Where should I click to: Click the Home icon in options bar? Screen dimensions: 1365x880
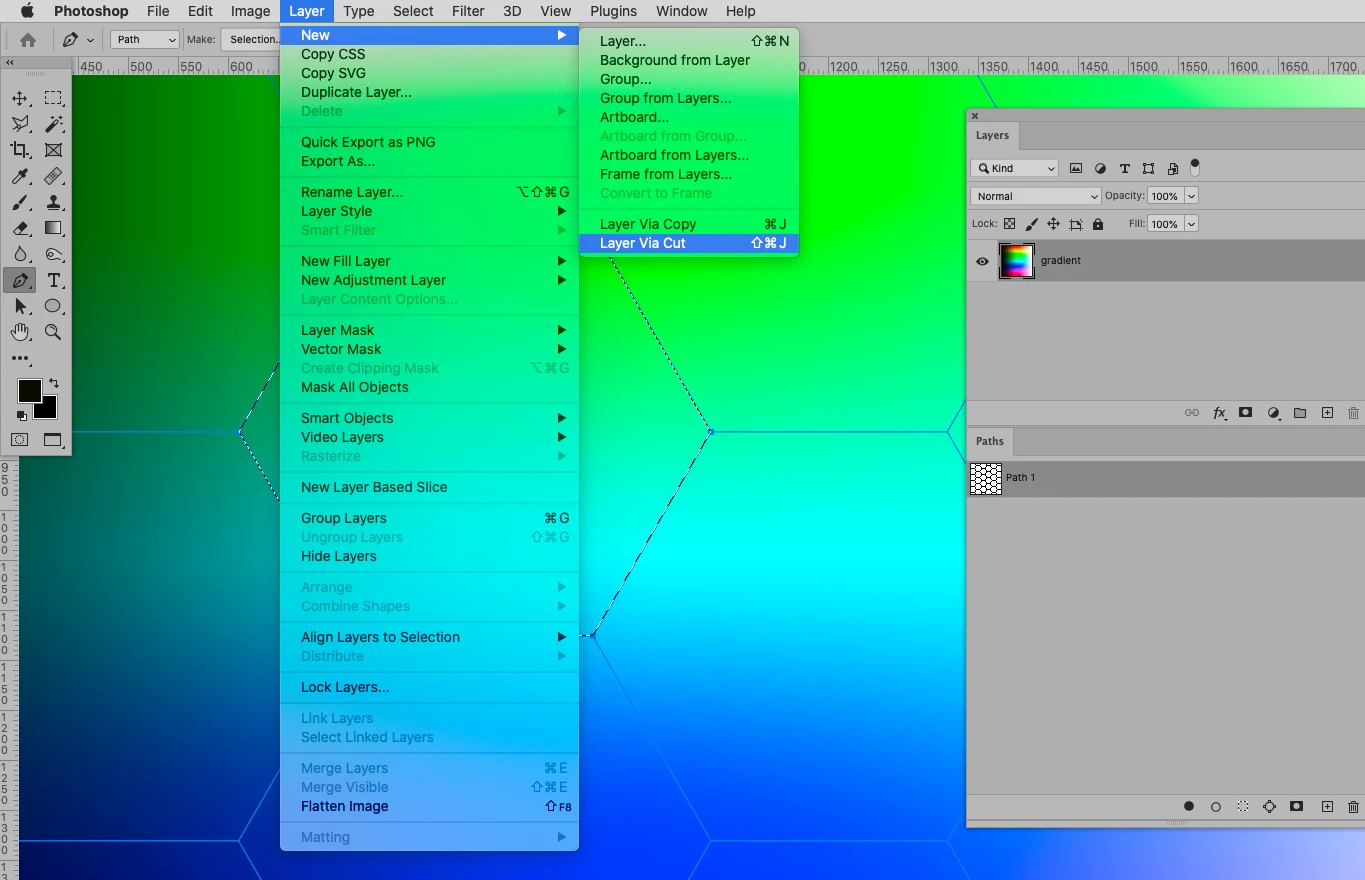click(x=28, y=40)
